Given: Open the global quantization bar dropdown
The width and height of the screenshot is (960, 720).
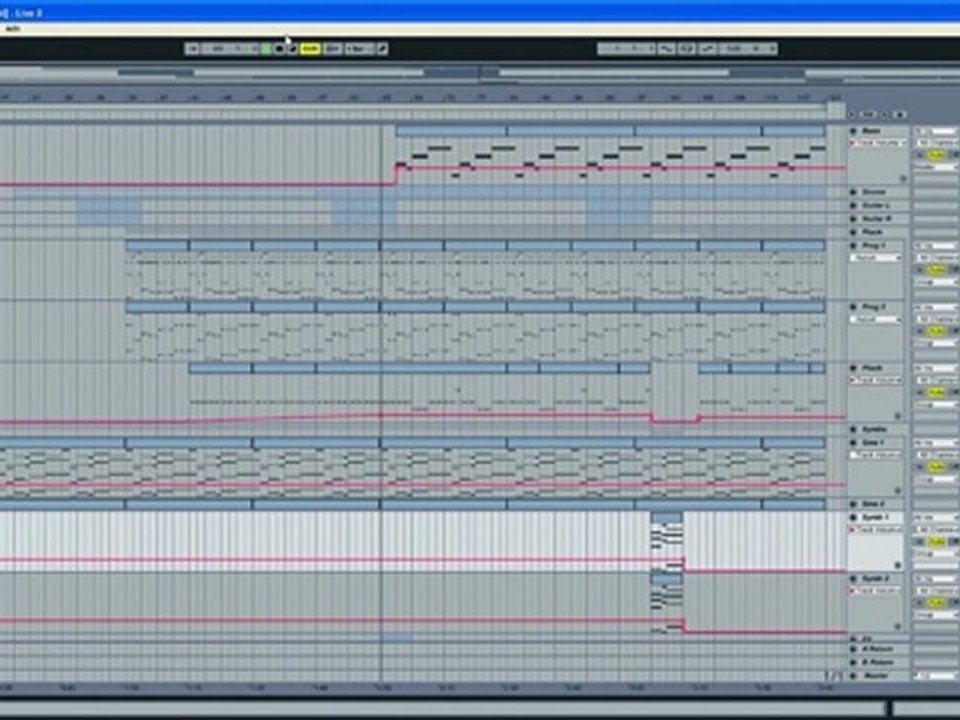Looking at the screenshot, I should point(359,49).
